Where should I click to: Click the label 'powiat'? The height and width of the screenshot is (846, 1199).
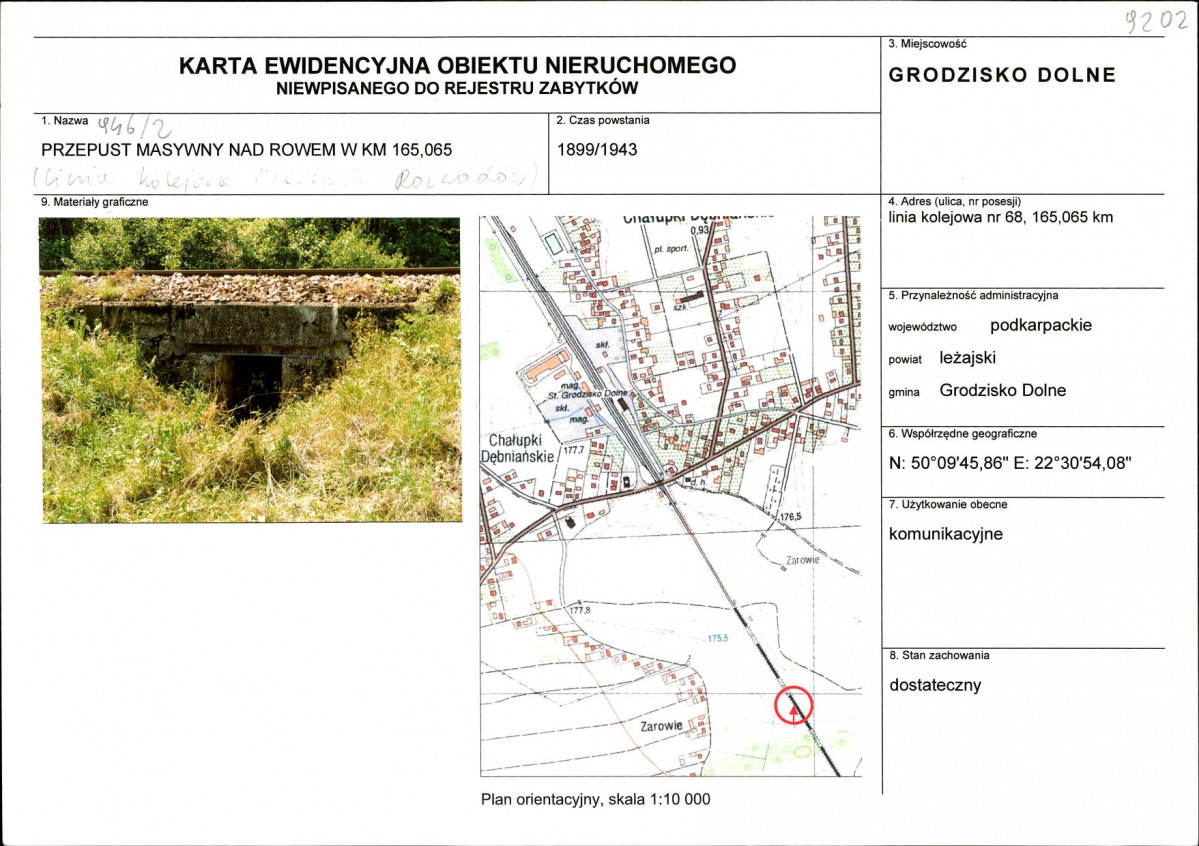pos(905,360)
